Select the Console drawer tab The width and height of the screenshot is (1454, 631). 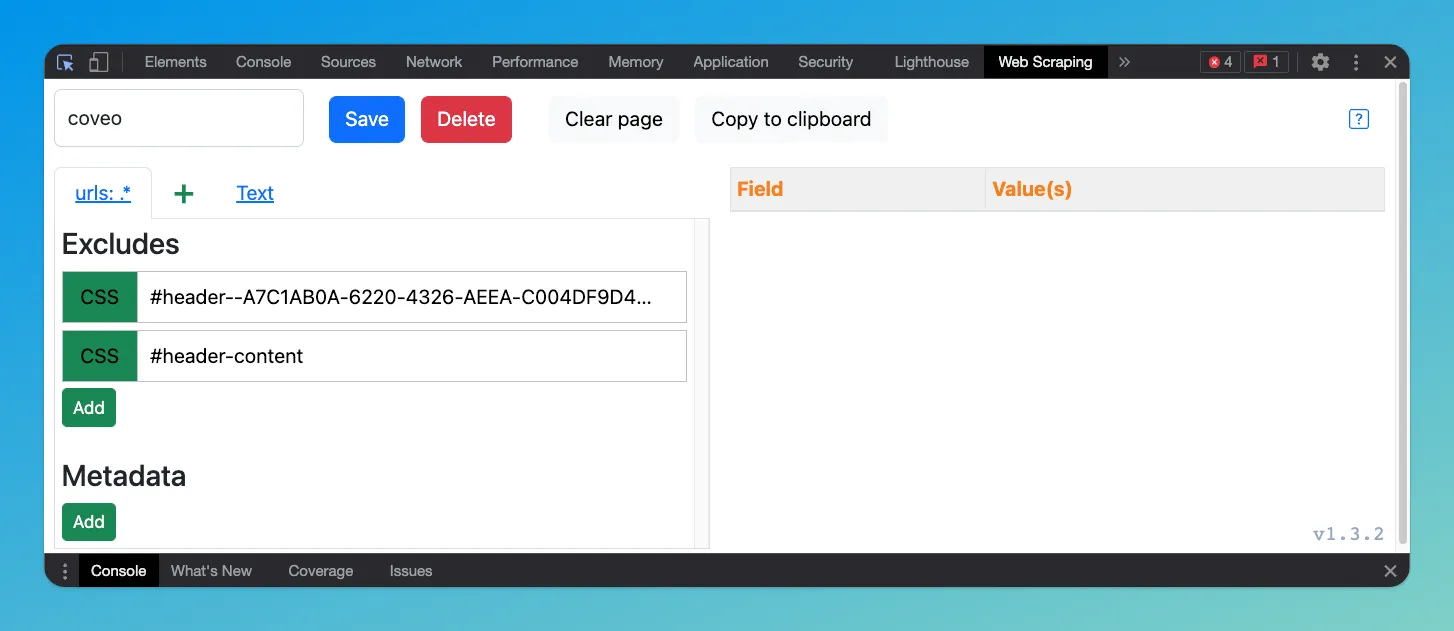point(119,571)
